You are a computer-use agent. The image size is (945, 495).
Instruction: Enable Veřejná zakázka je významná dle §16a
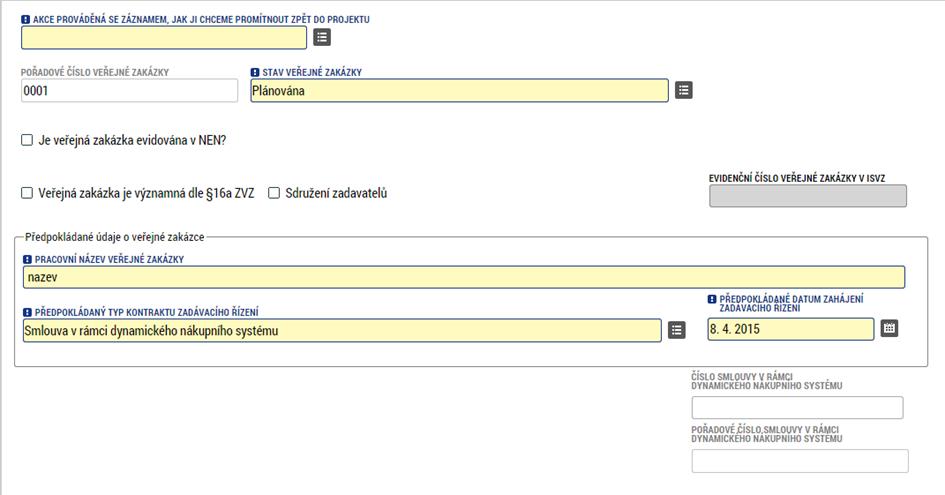pyautogui.click(x=27, y=193)
